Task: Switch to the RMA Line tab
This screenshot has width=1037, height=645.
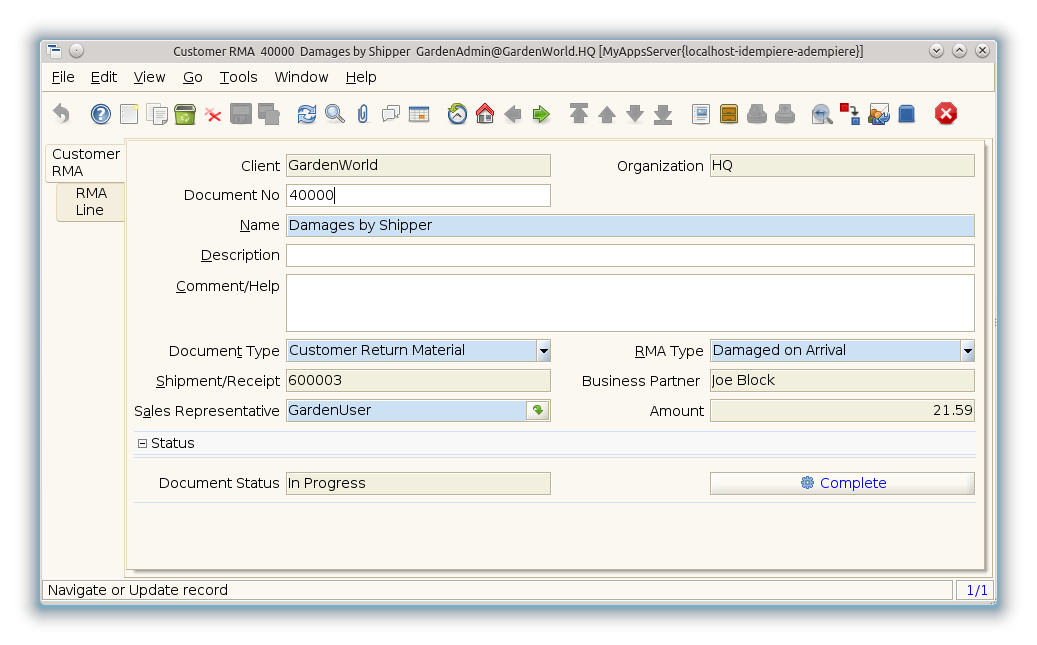Action: coord(90,202)
